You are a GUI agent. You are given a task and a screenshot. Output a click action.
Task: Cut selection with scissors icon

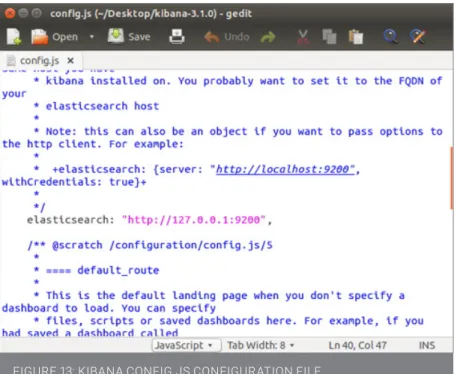click(x=303, y=37)
